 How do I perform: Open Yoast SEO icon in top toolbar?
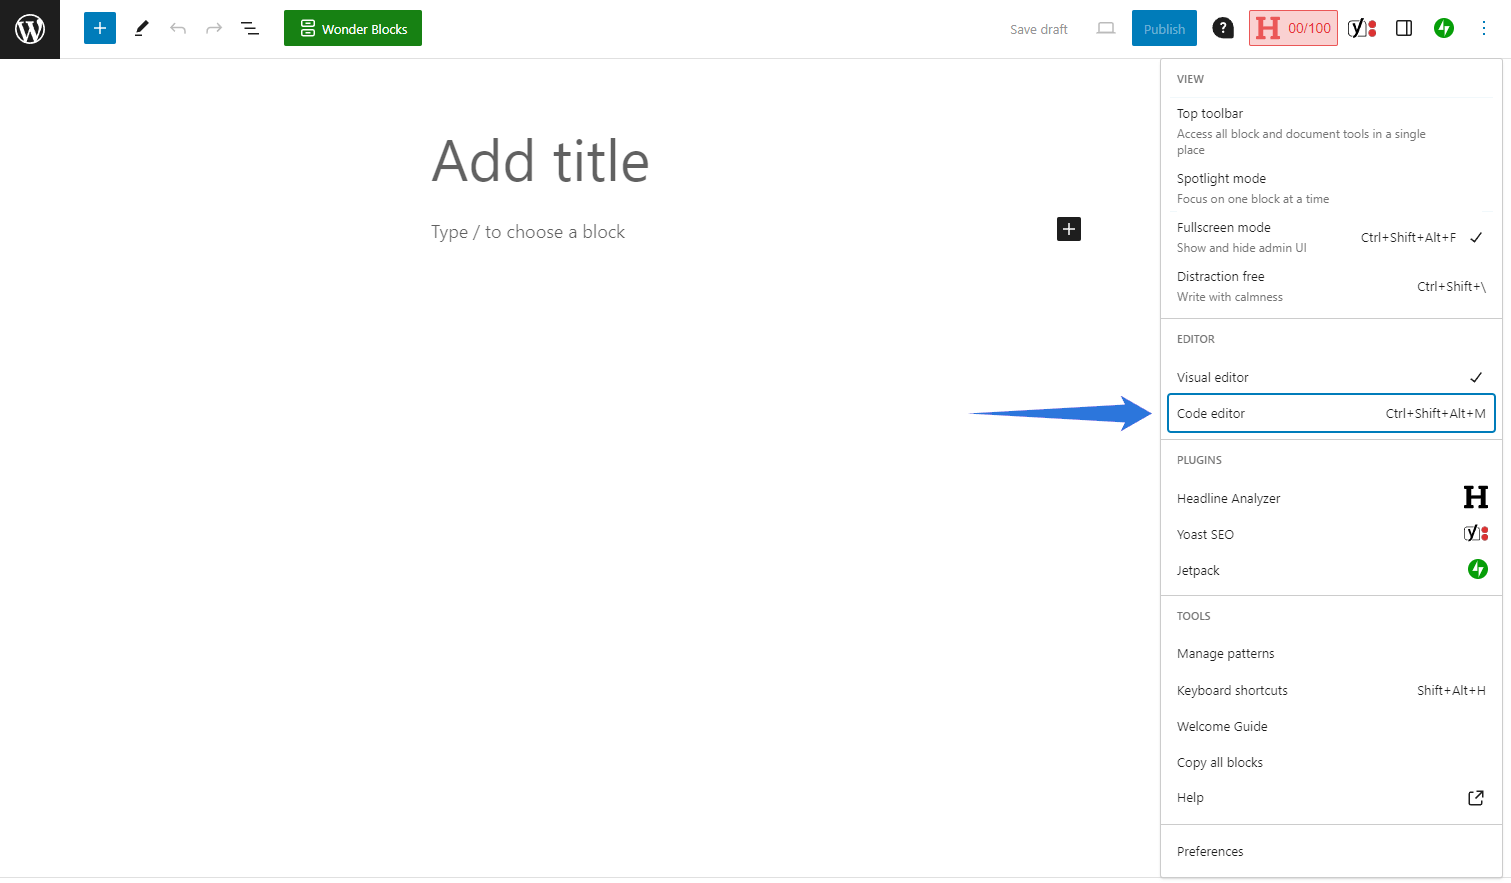[1362, 28]
